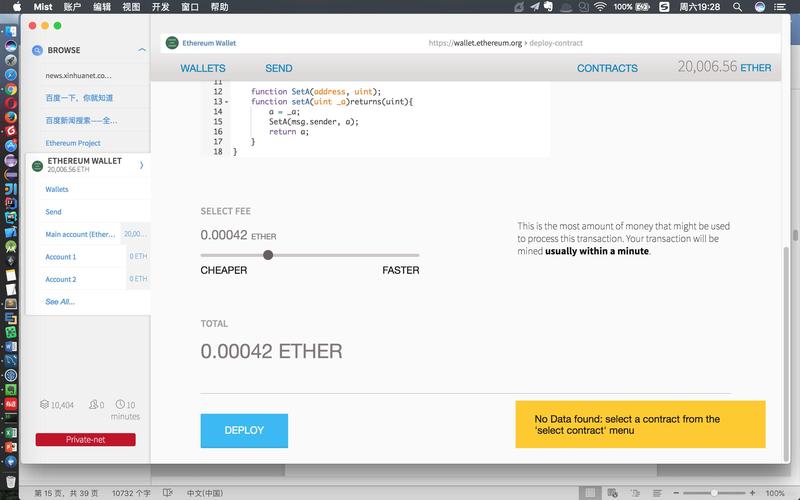
Task: Click 中文(中国) language in Word status bar
Action: (205, 493)
